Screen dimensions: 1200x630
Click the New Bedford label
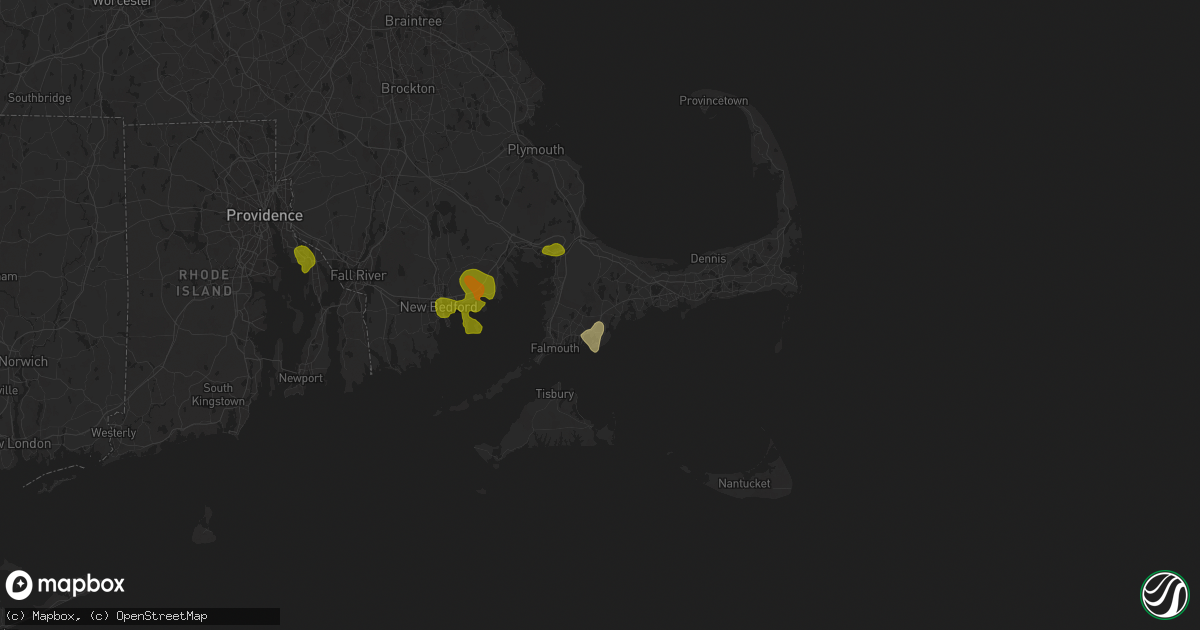(438, 307)
